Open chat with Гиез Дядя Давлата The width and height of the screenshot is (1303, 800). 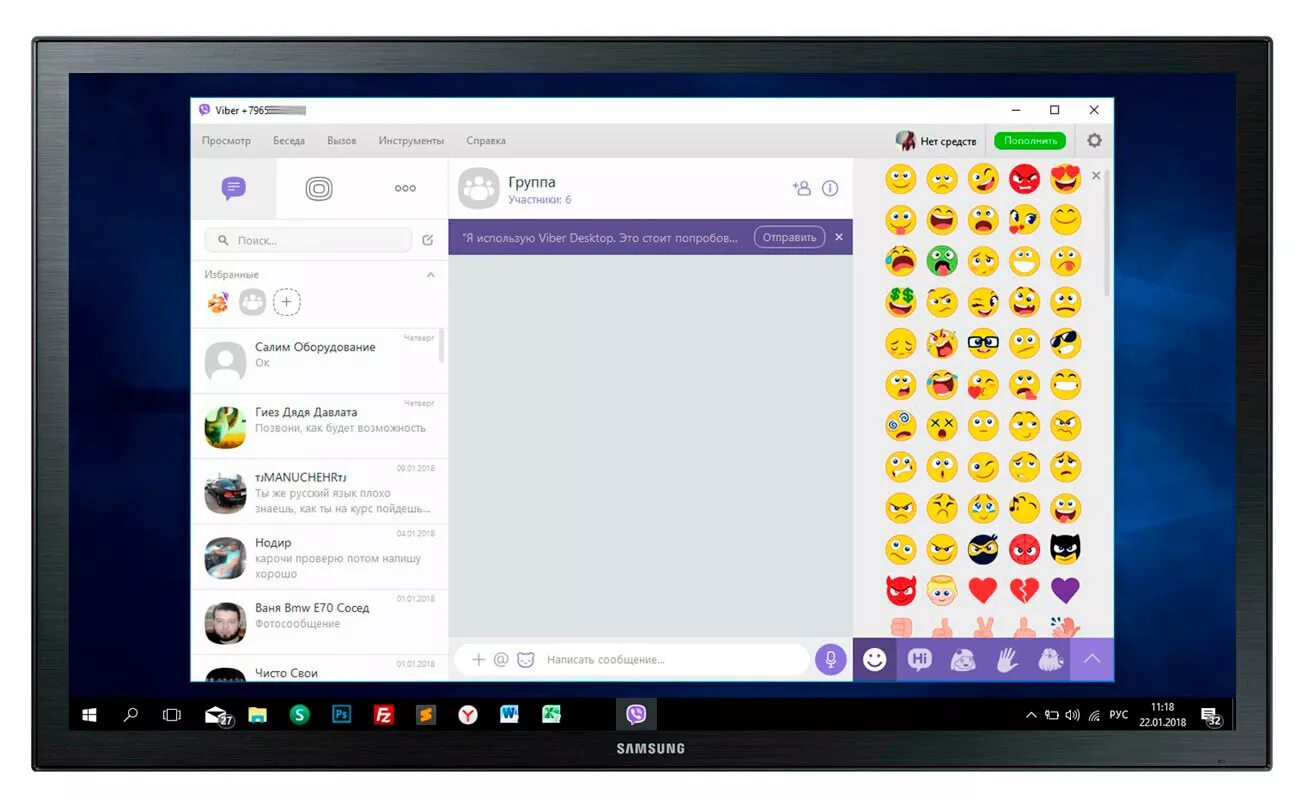(319, 426)
